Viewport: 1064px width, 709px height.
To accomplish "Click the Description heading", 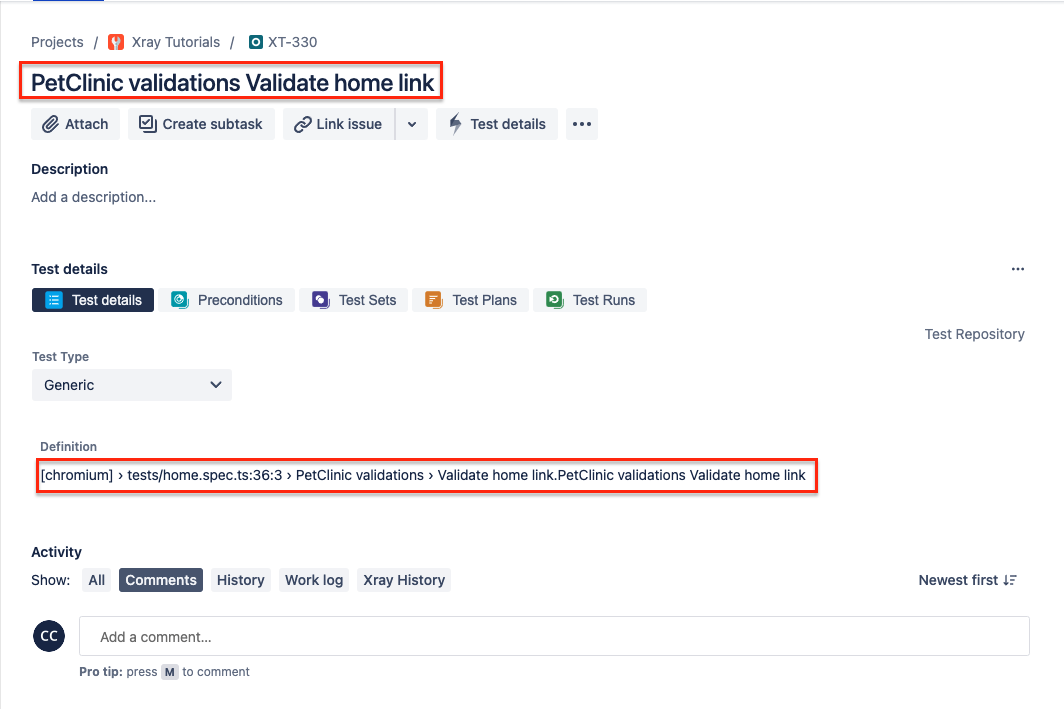I will coord(69,169).
